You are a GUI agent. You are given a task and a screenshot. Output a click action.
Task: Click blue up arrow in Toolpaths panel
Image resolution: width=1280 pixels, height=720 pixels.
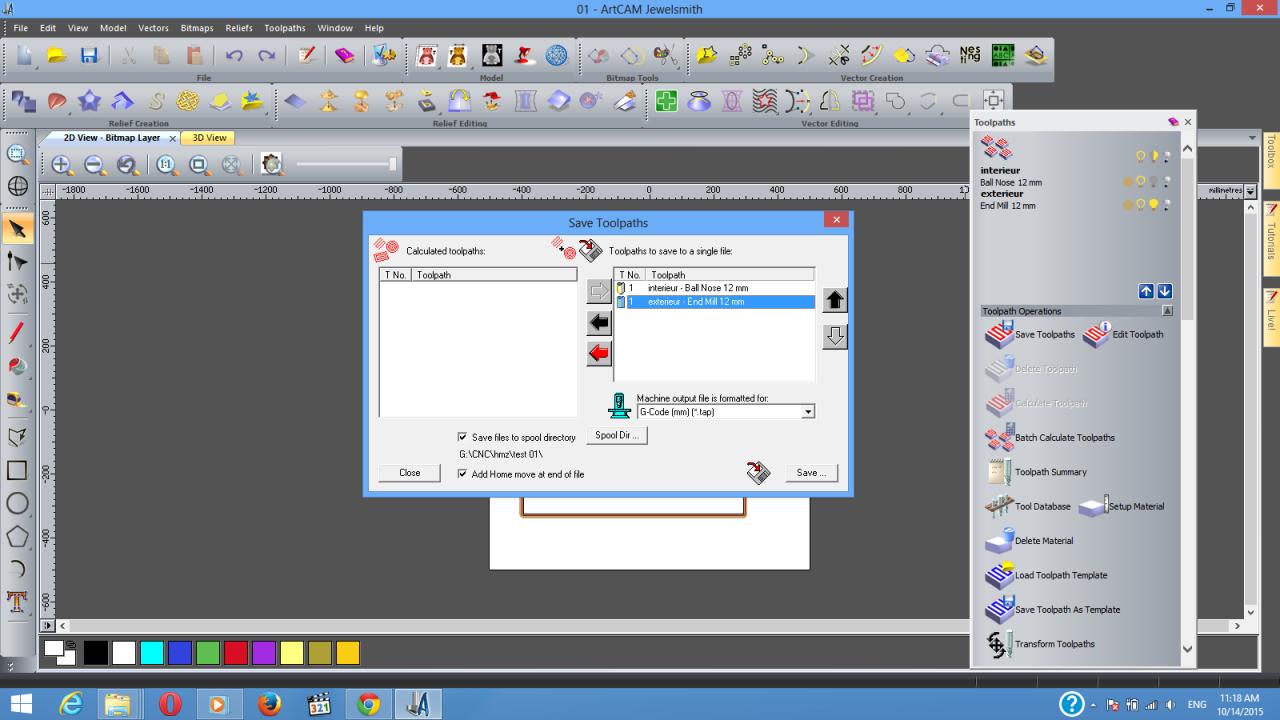(1146, 291)
